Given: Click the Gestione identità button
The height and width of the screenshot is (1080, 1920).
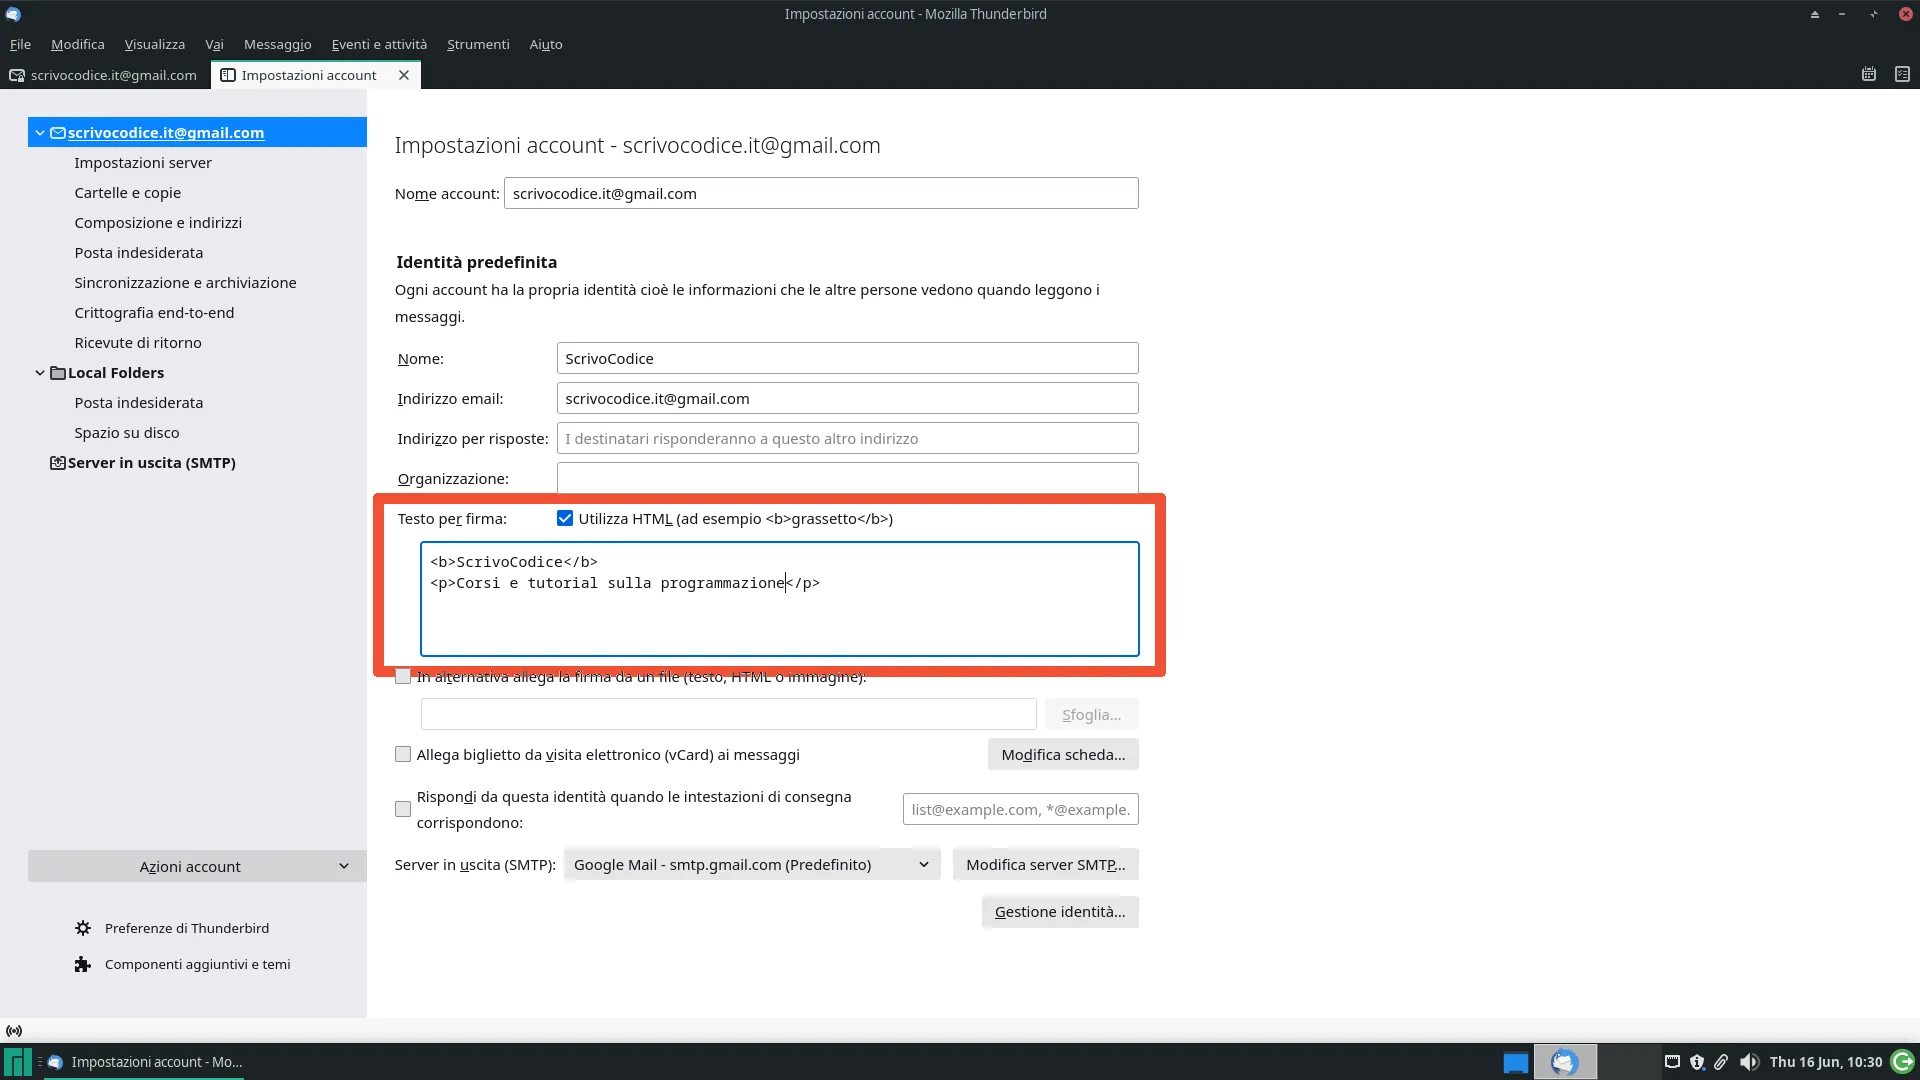Looking at the screenshot, I should click(1060, 911).
